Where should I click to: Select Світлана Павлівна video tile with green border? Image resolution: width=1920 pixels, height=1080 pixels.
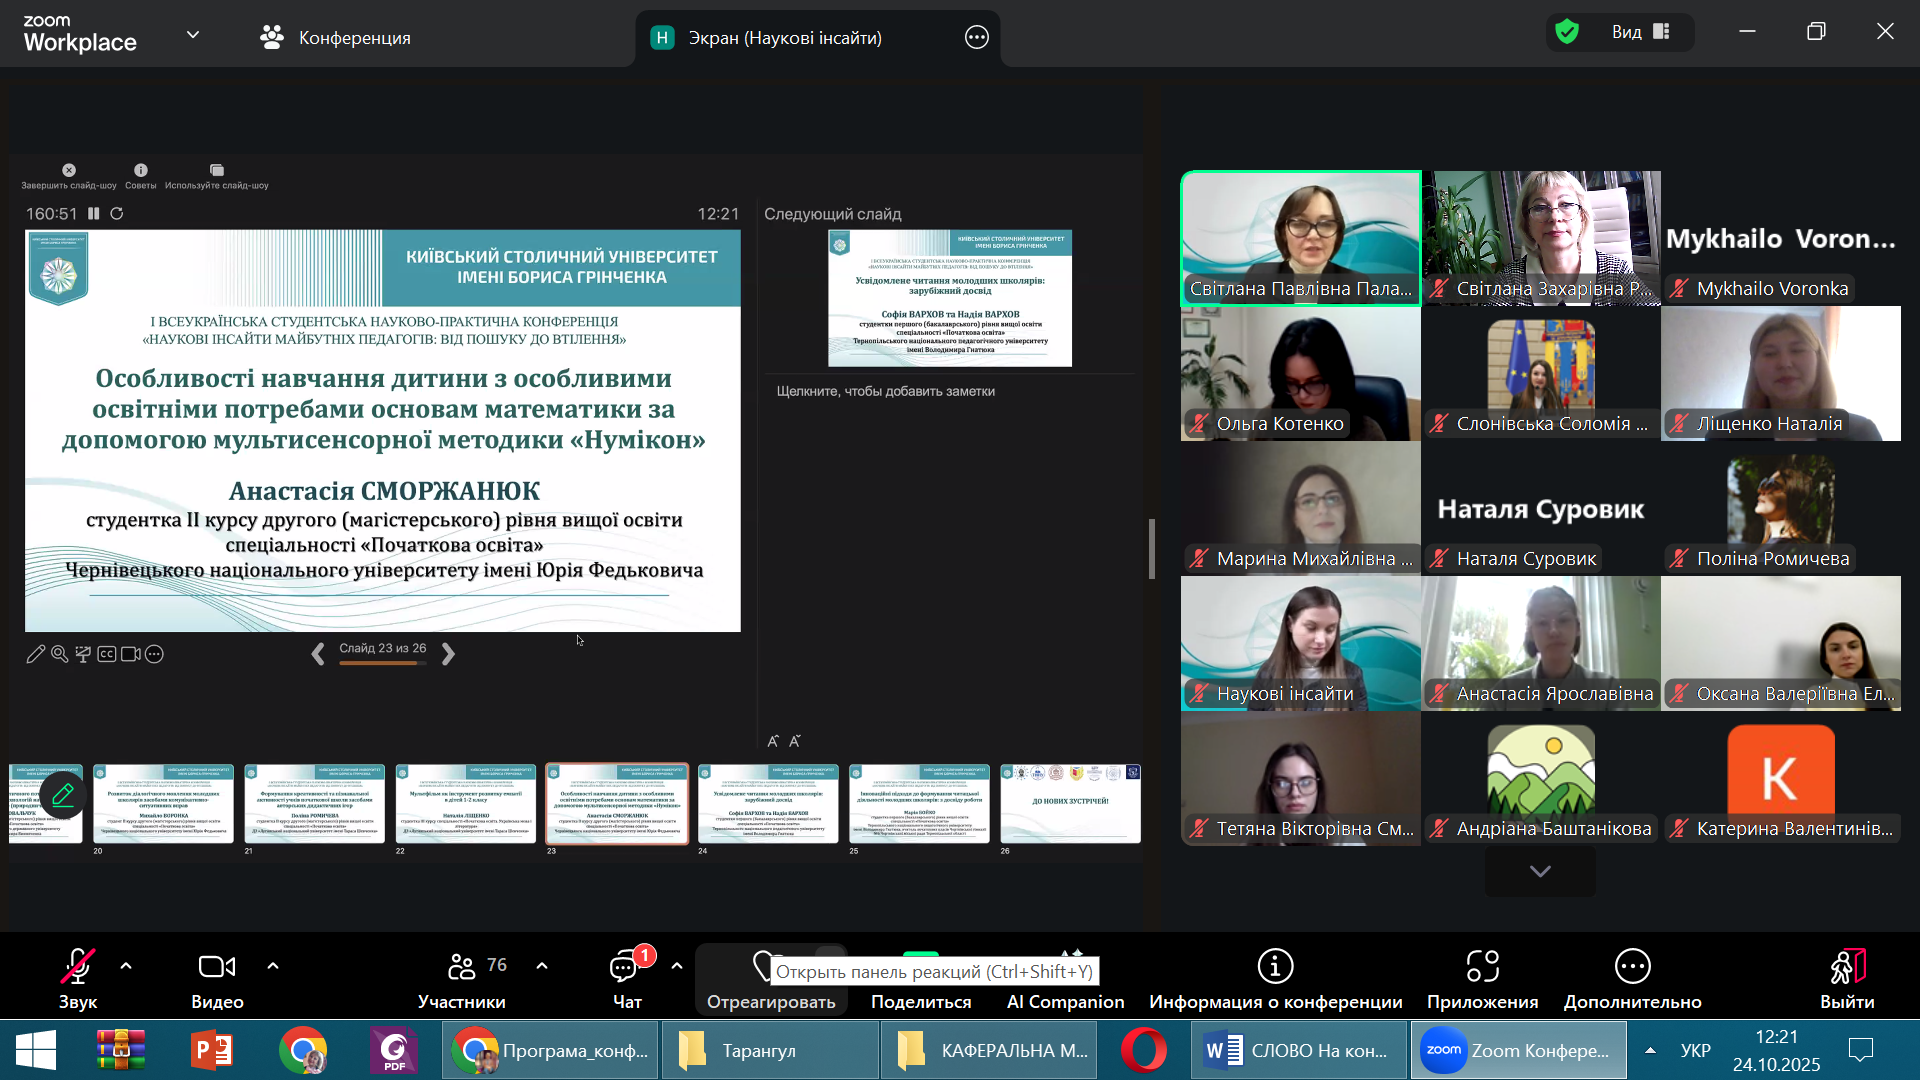1301,238
